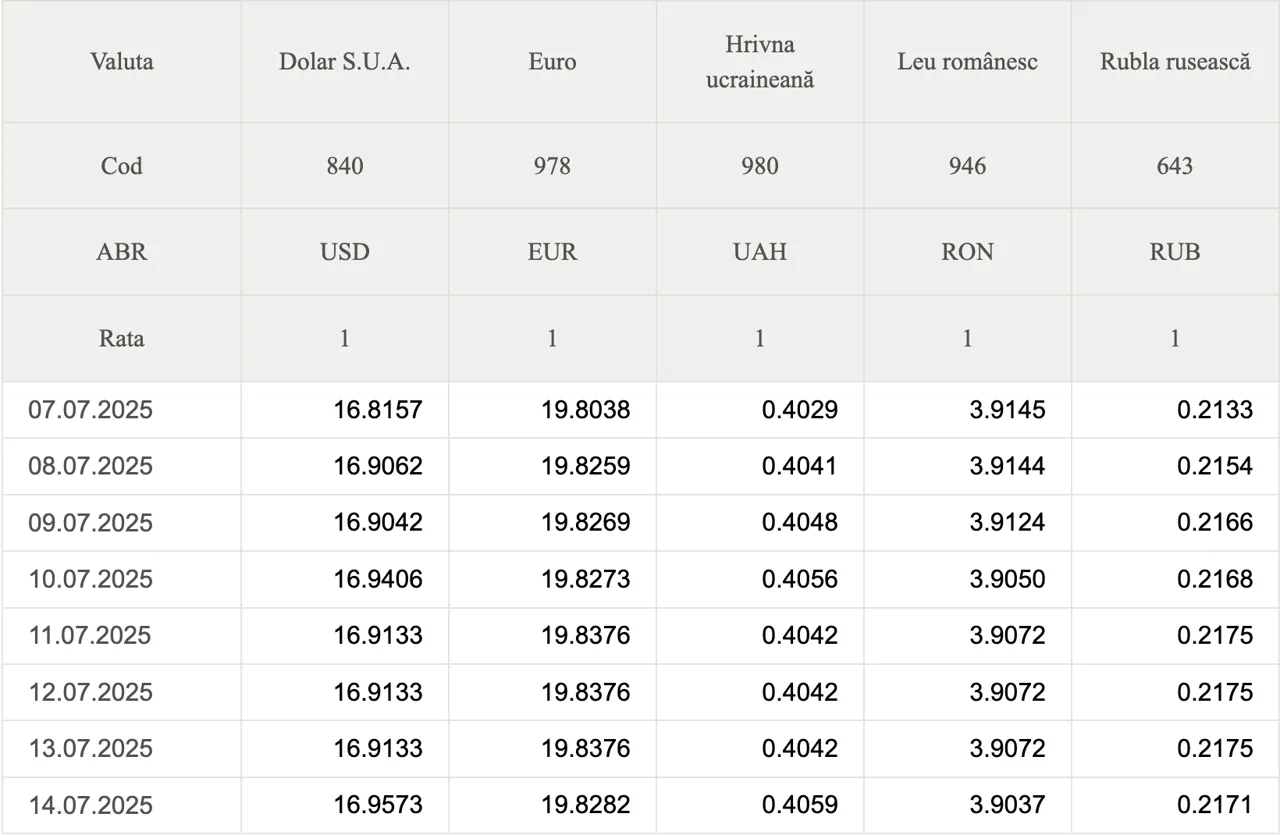Image resolution: width=1280 pixels, height=835 pixels.
Task: Select the Euro rate 19.8038
Action: tap(586, 410)
